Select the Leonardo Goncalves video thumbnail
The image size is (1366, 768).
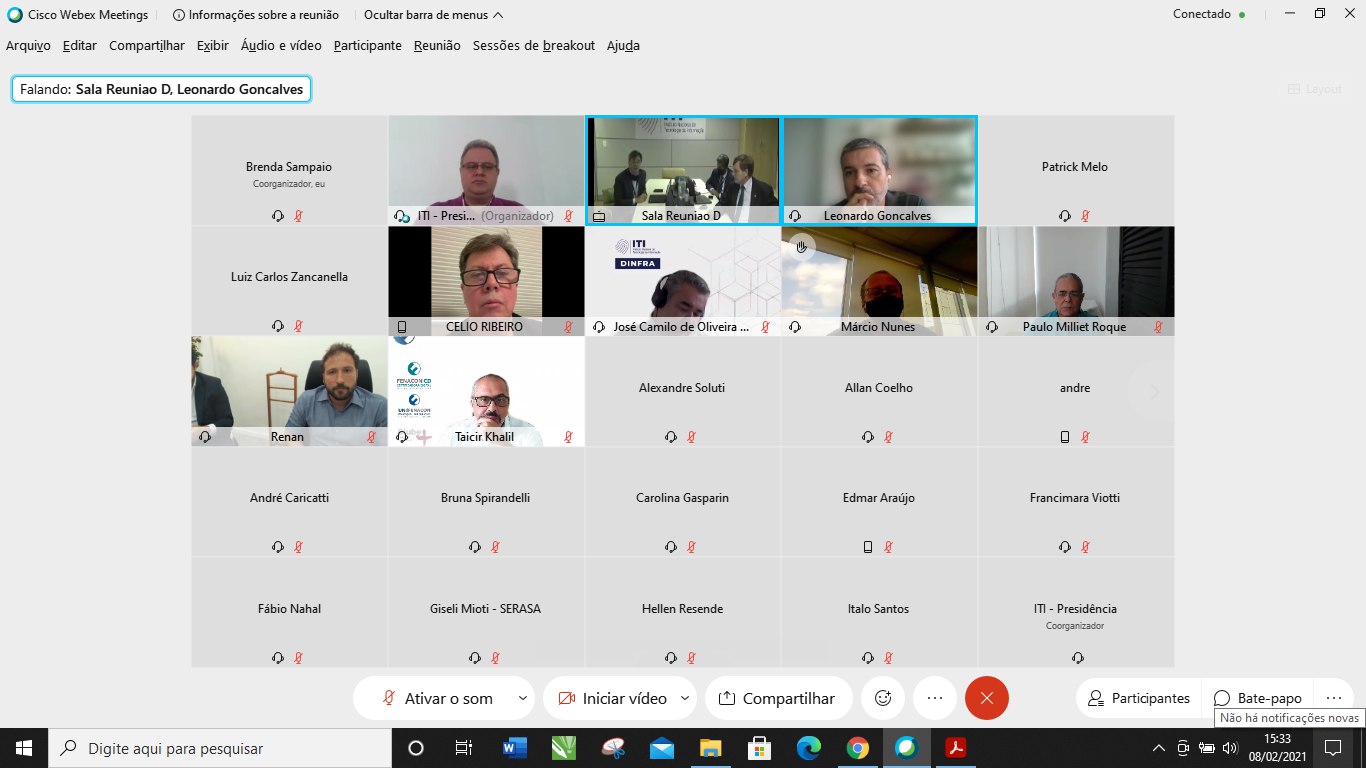pyautogui.click(x=879, y=170)
